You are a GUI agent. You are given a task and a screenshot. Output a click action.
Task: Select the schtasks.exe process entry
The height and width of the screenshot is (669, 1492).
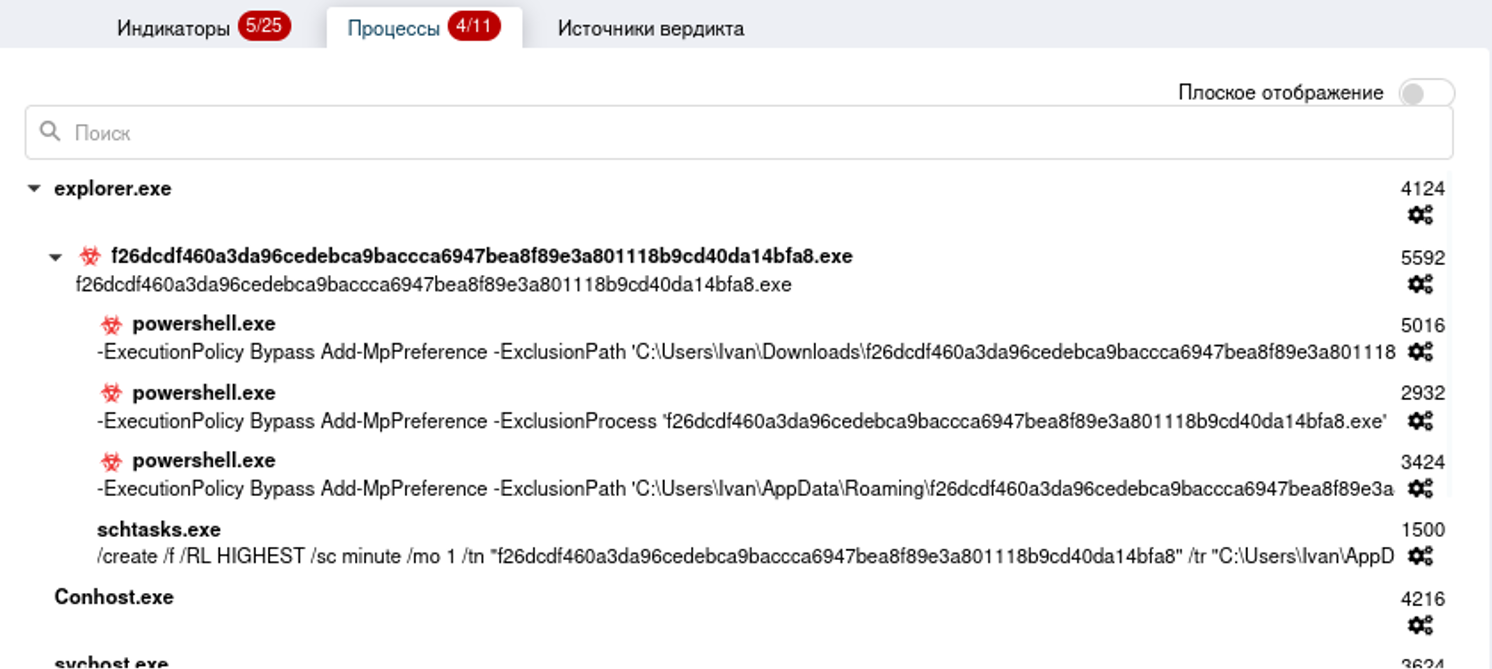(158, 529)
